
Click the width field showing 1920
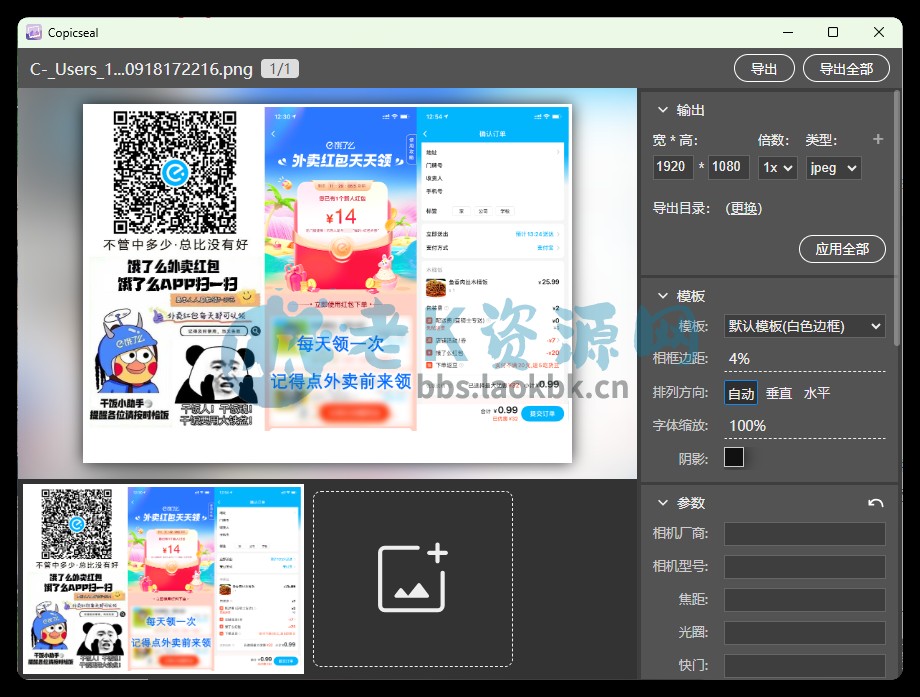pyautogui.click(x=673, y=167)
